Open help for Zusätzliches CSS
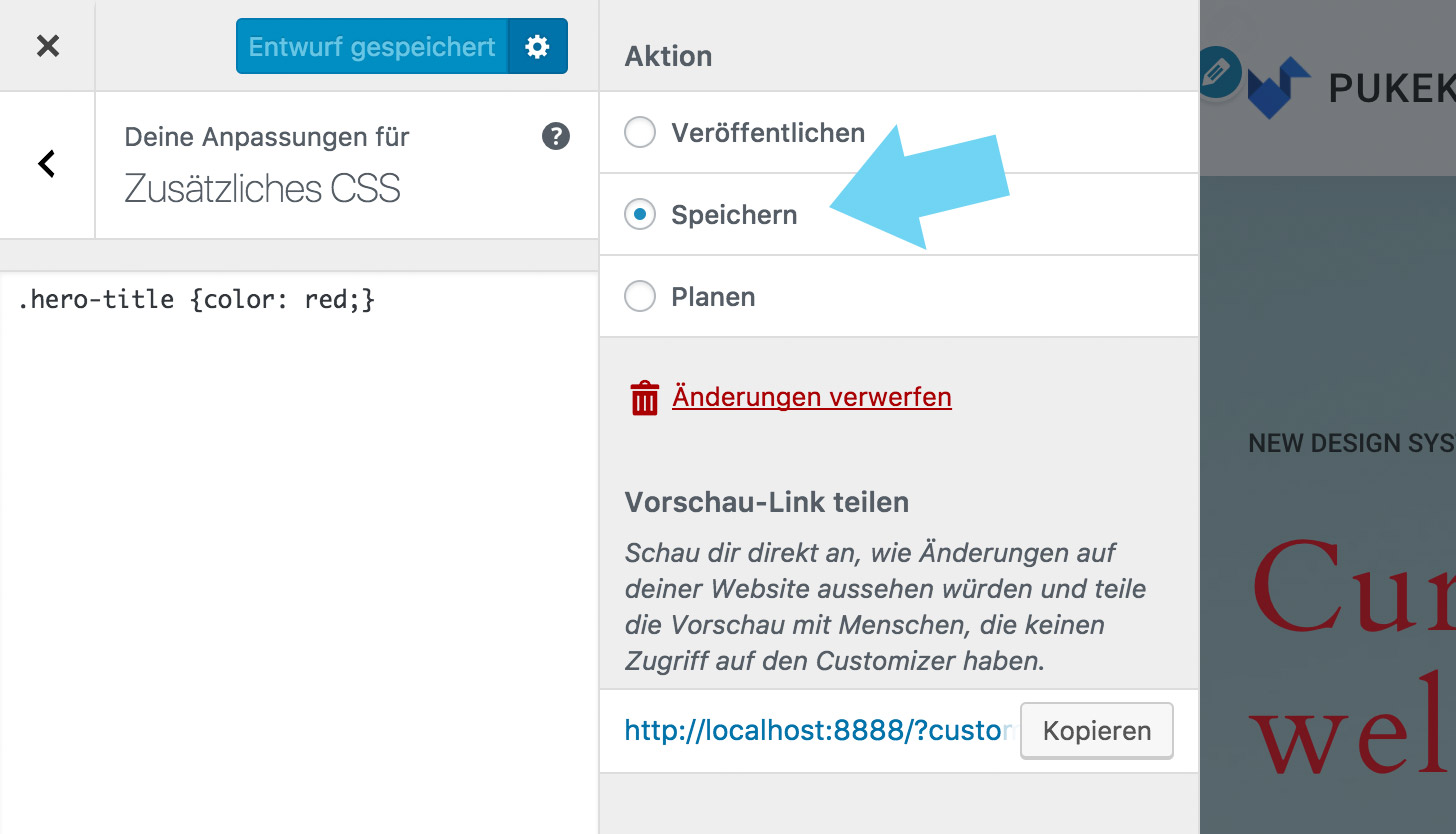 point(556,136)
